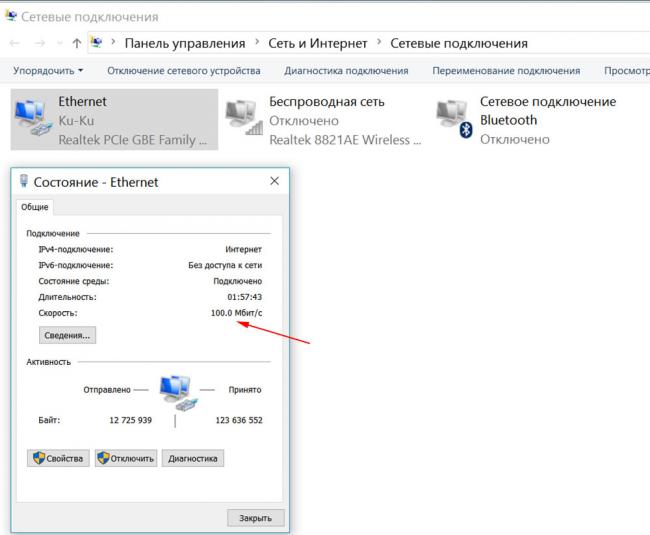The image size is (650, 535).
Task: Select the Ethernet network adapter icon
Action: 34,120
